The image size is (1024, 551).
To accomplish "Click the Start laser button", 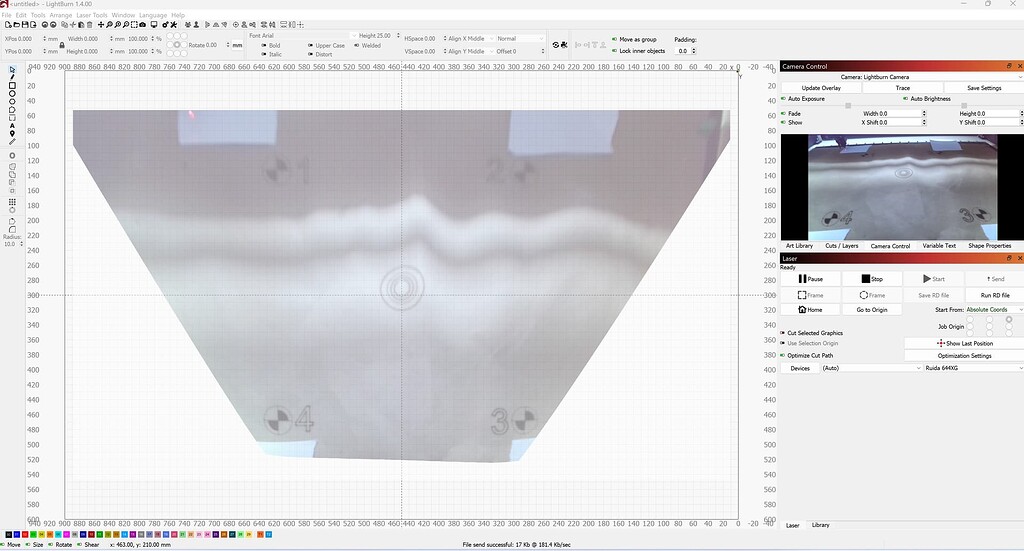I will [933, 279].
